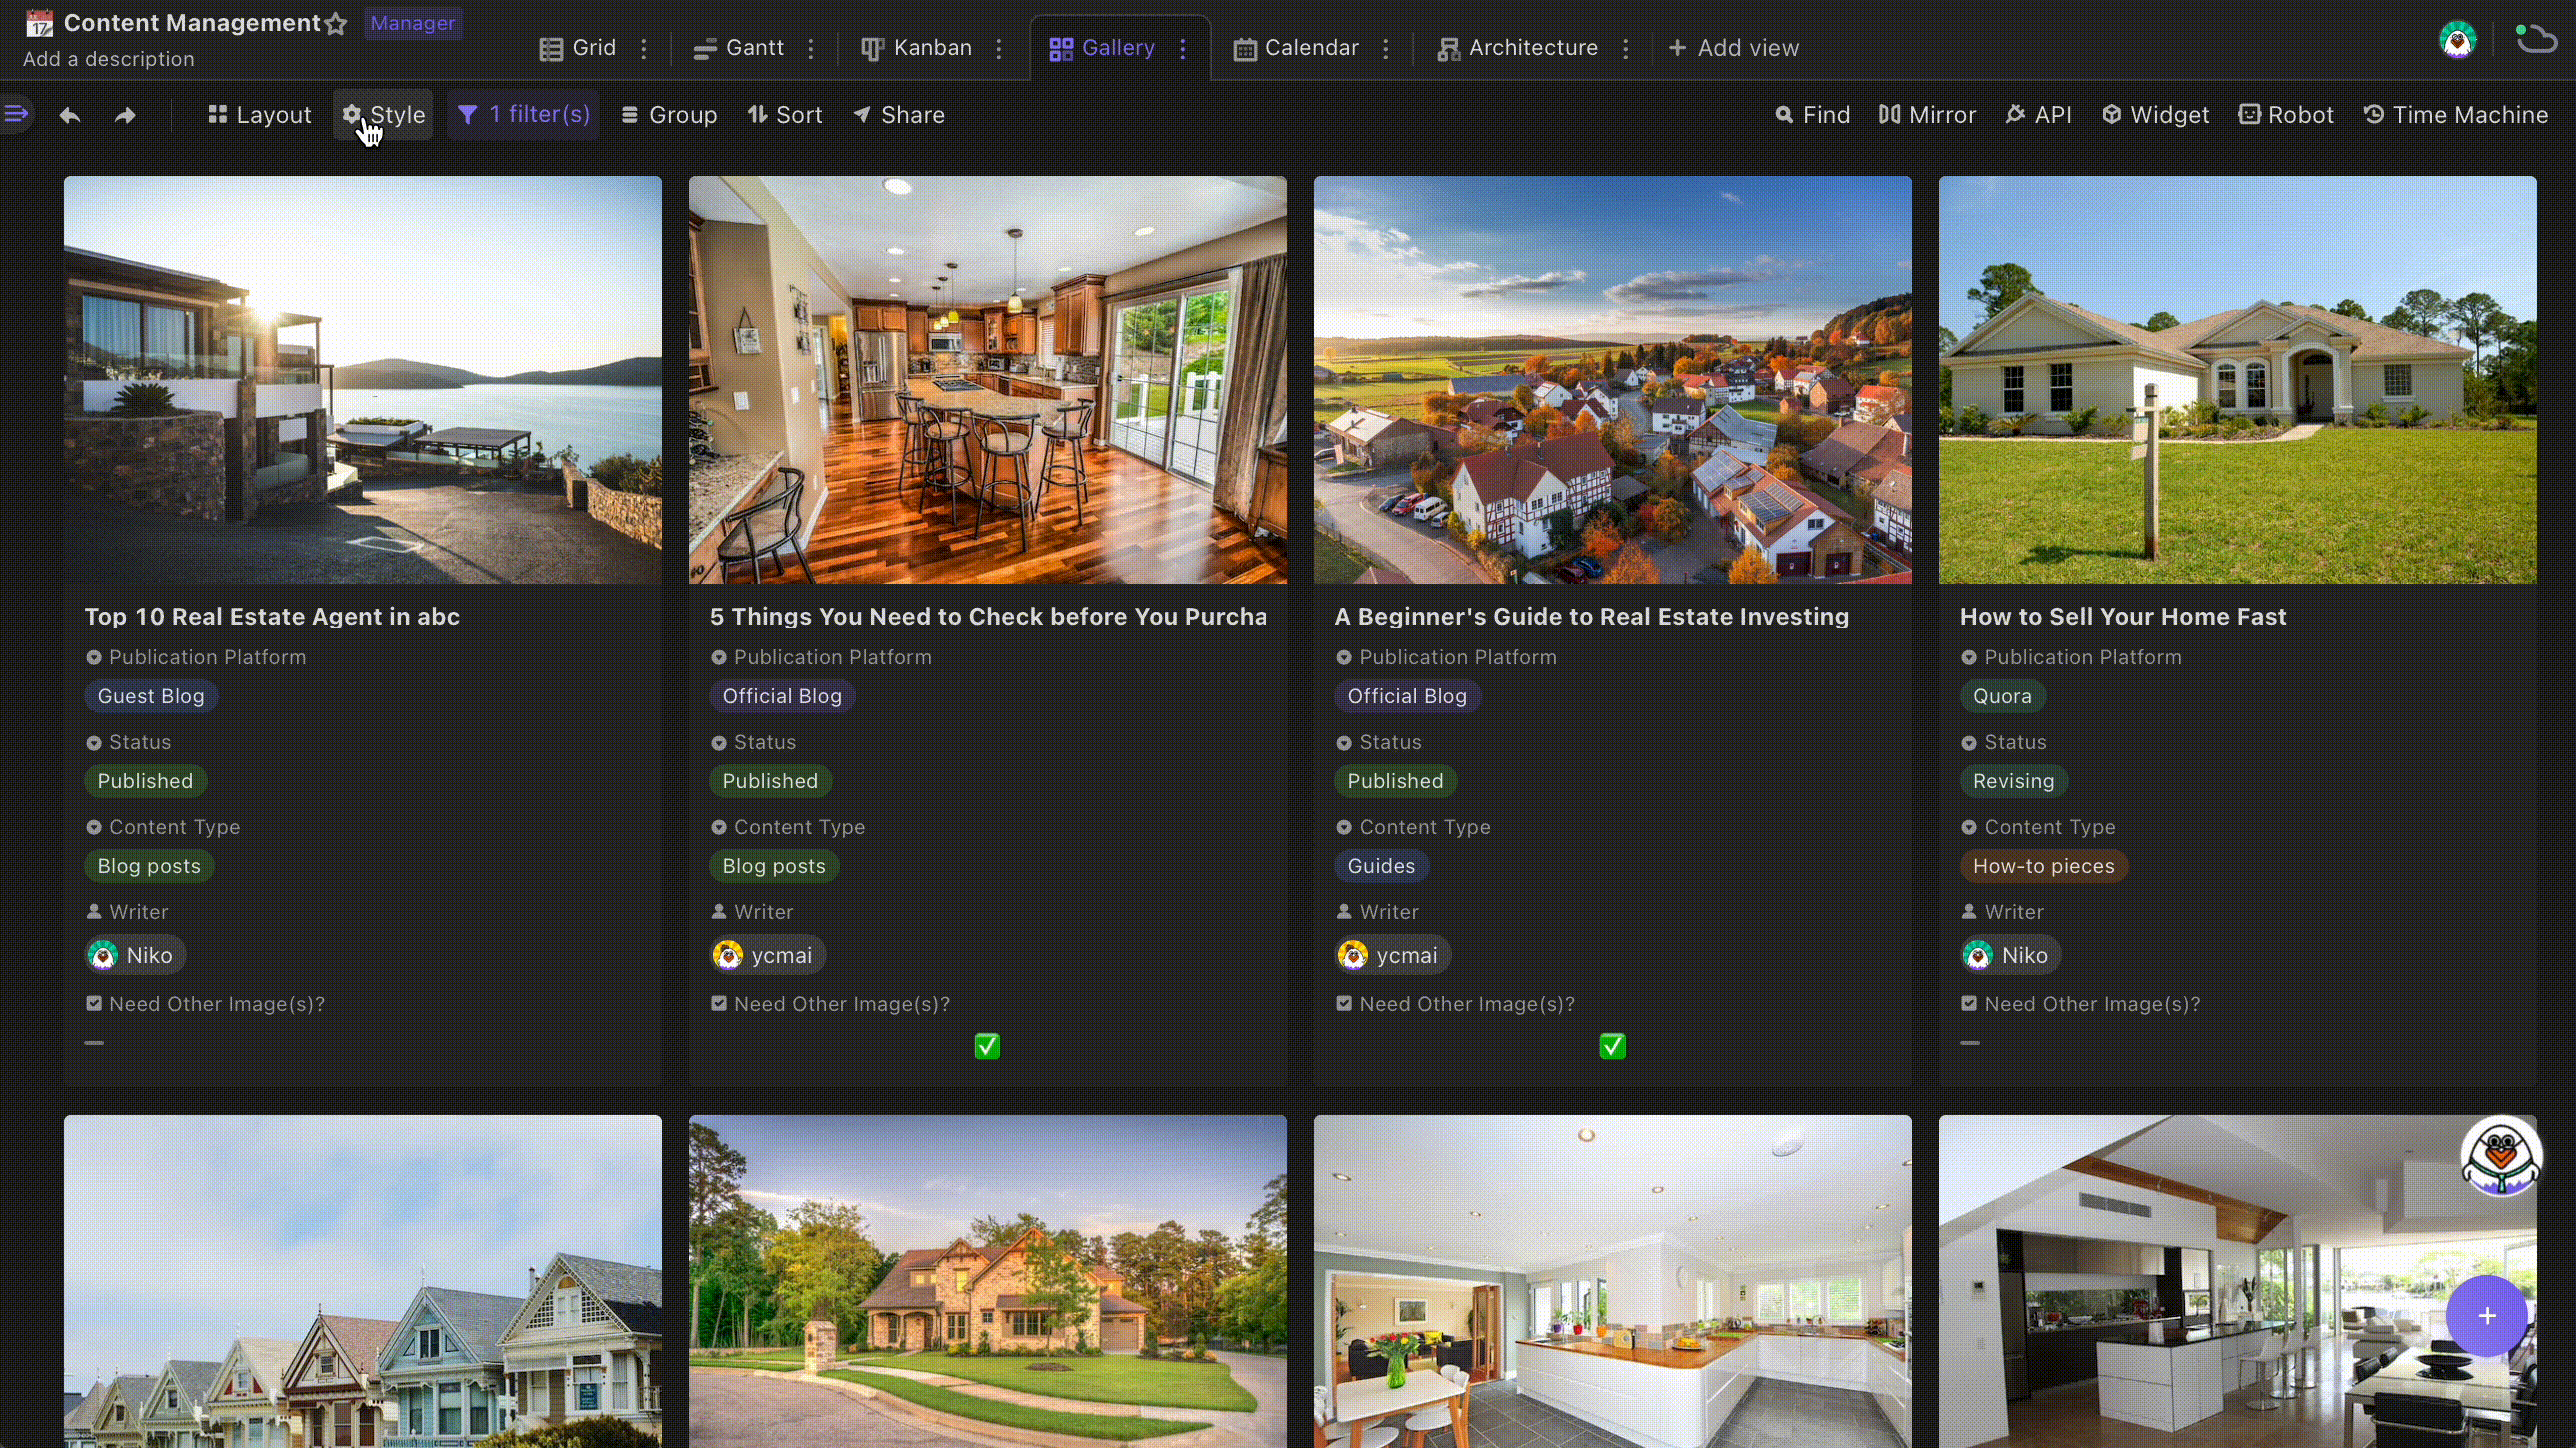Open the Gantt view options menu

point(811,48)
